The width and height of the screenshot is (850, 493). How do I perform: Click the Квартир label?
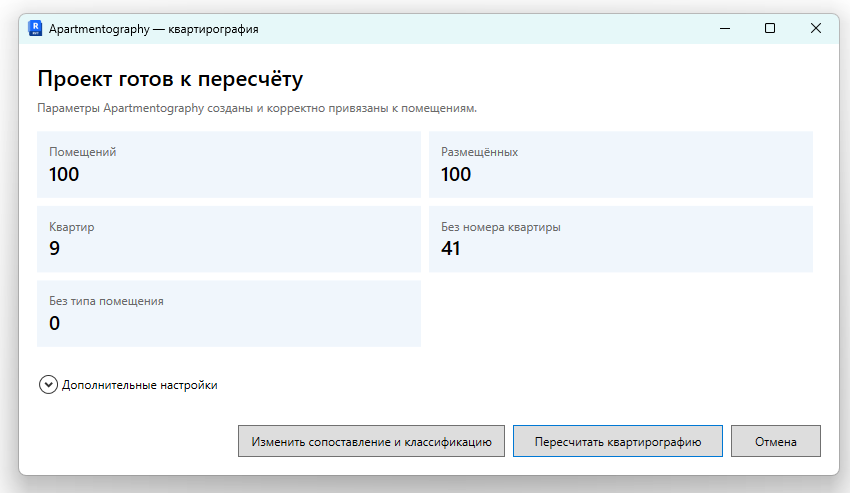[72, 227]
